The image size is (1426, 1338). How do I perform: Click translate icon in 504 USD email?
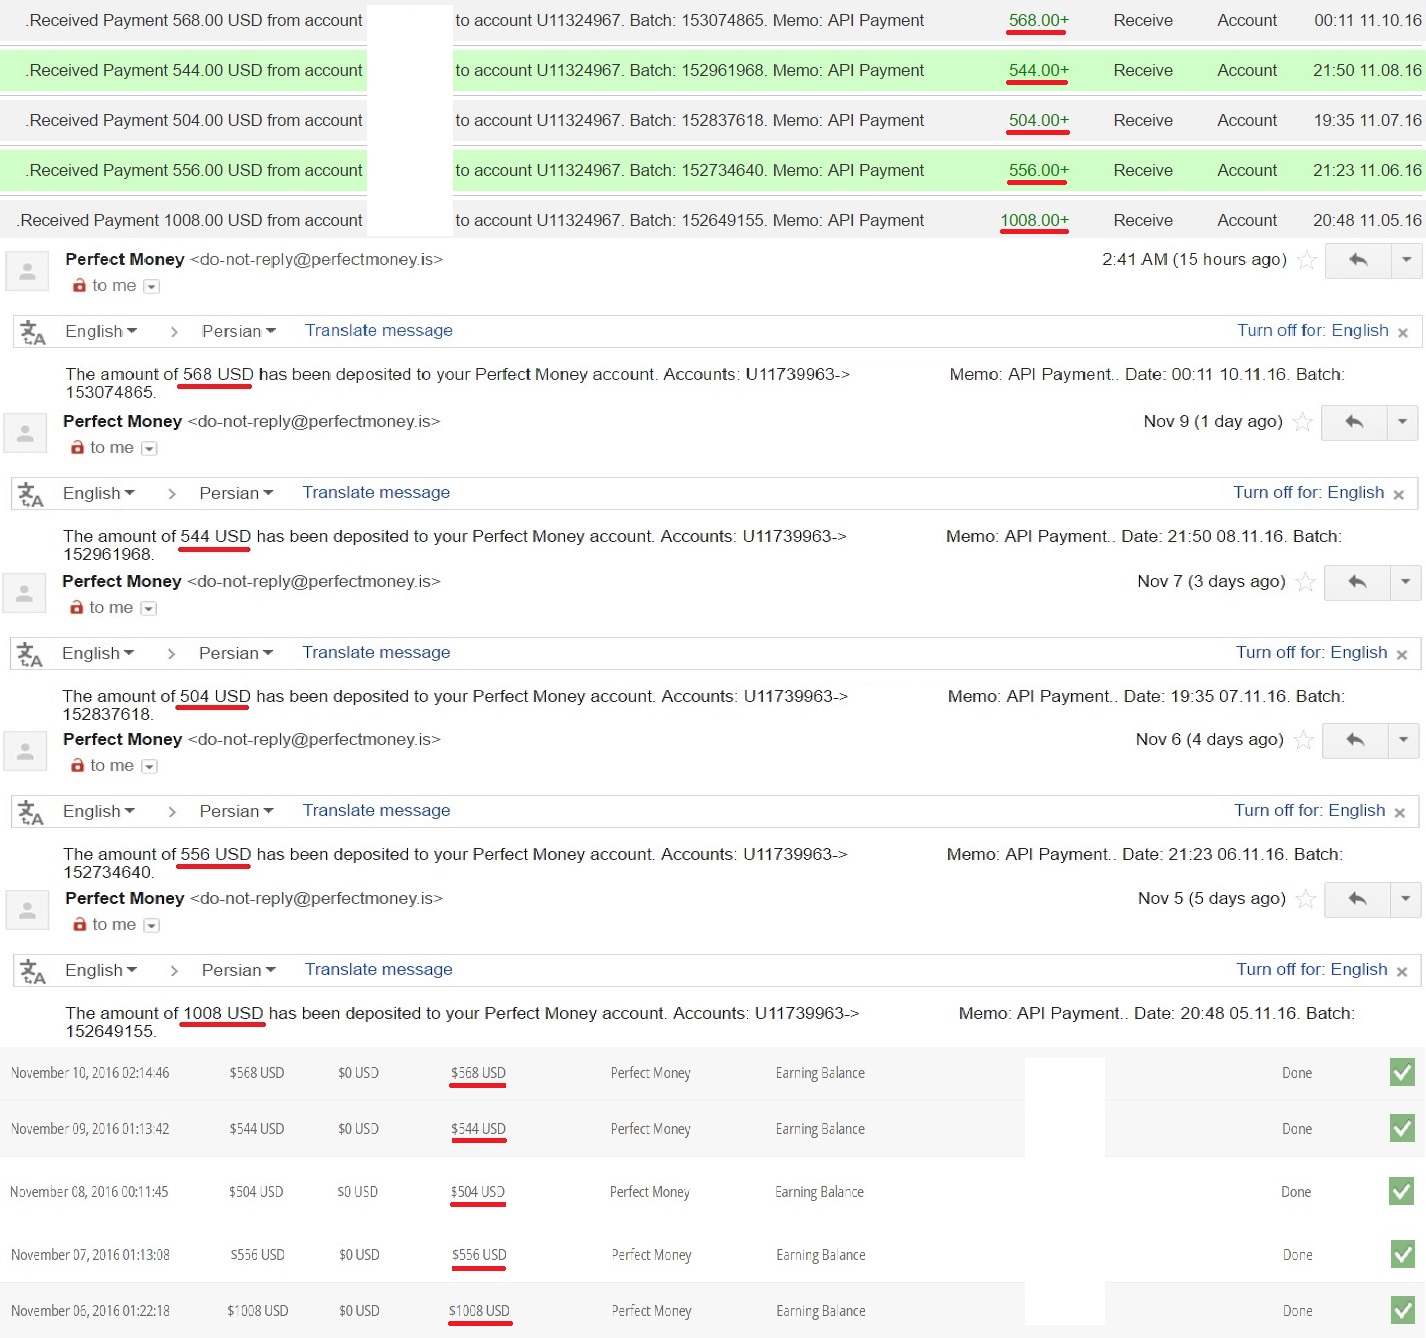(x=30, y=654)
